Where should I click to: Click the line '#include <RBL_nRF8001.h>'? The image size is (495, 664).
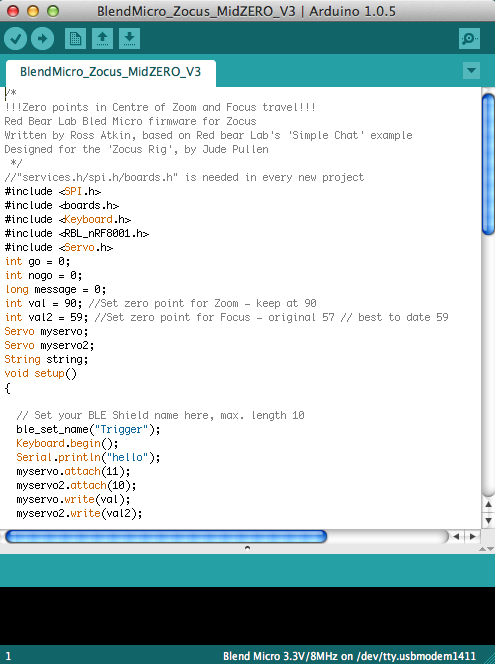[x=77, y=233]
